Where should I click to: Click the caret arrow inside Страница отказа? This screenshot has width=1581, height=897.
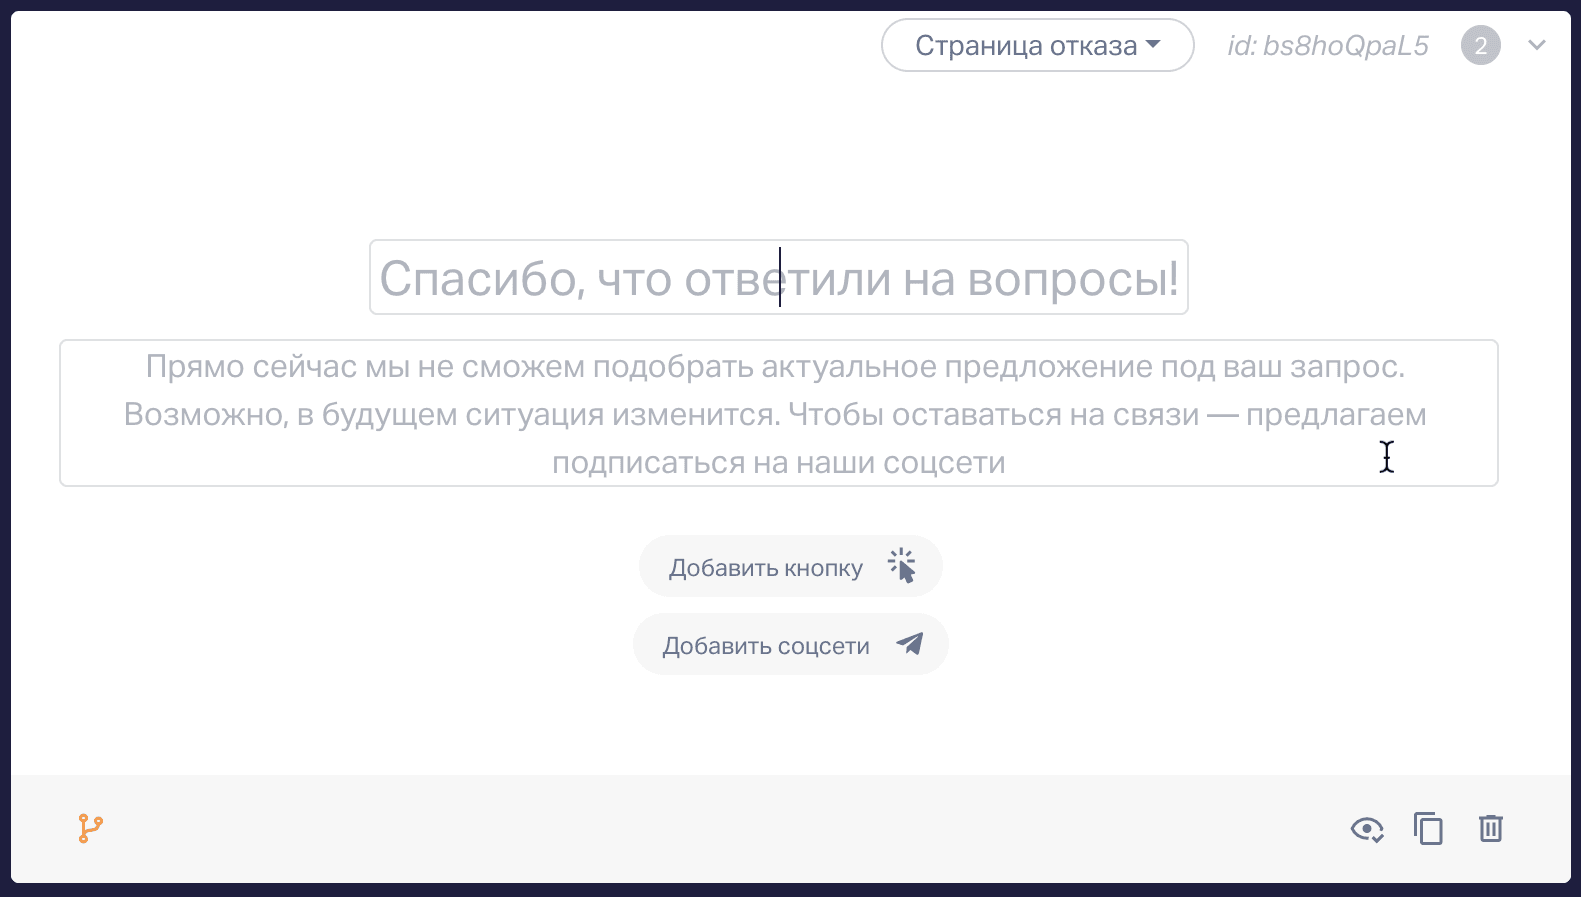(1153, 44)
